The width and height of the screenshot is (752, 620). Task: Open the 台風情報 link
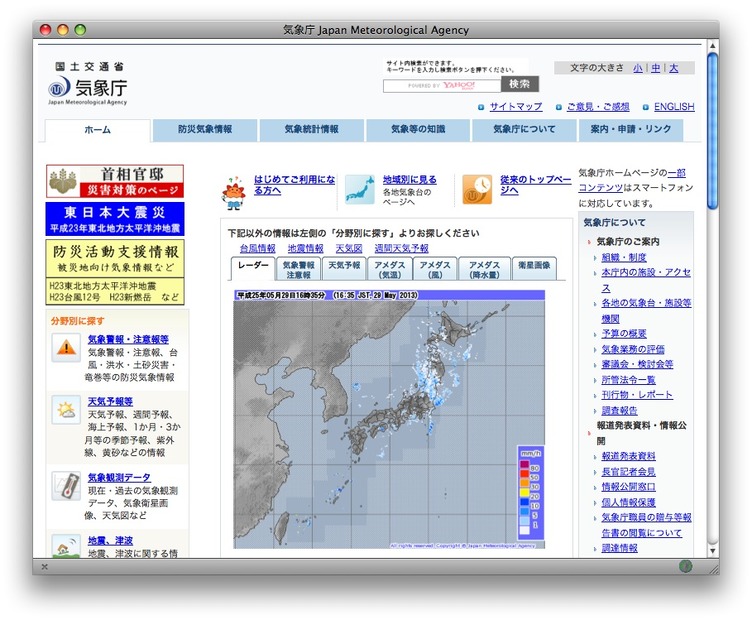(258, 248)
